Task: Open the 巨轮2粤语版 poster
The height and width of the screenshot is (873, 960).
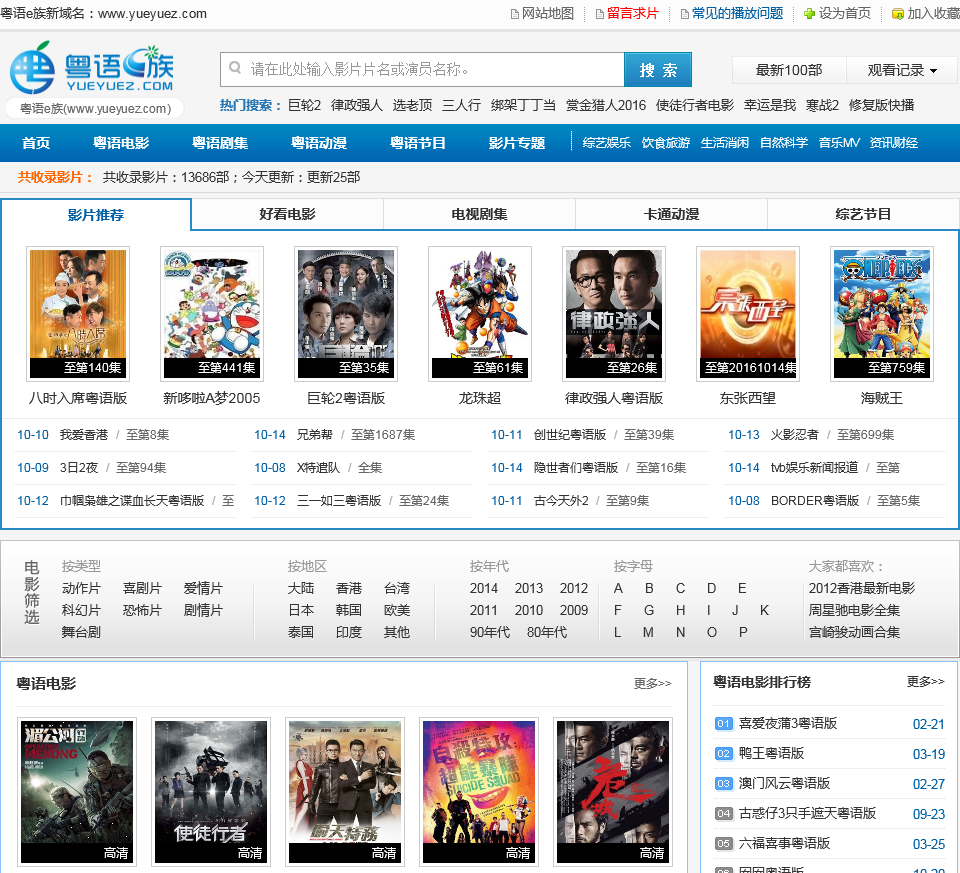Action: [346, 314]
